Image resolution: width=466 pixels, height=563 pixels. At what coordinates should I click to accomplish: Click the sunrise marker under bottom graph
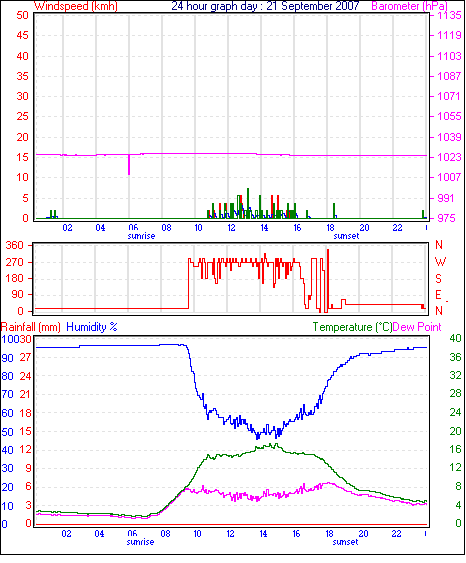coord(140,542)
